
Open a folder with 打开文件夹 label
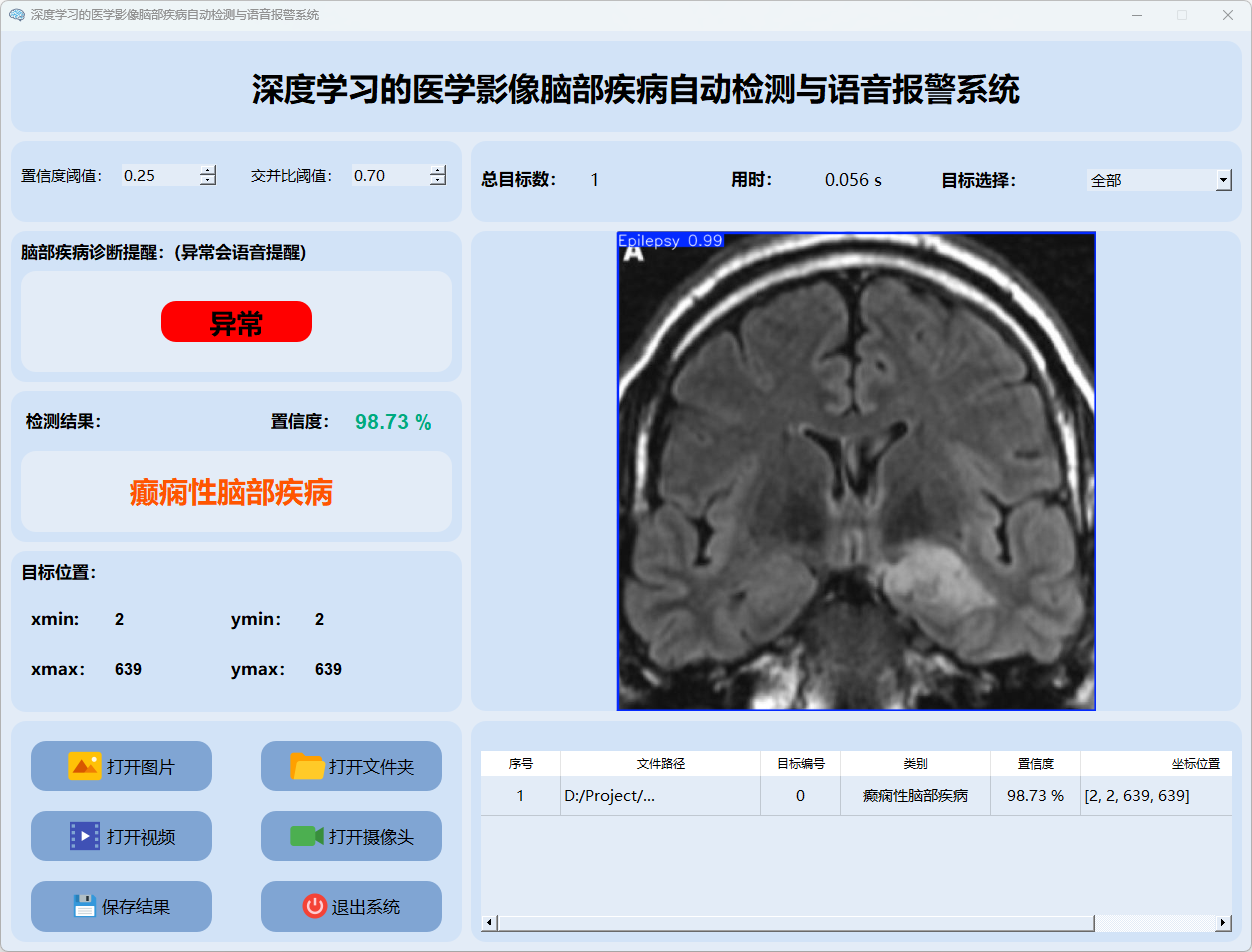pos(371,767)
